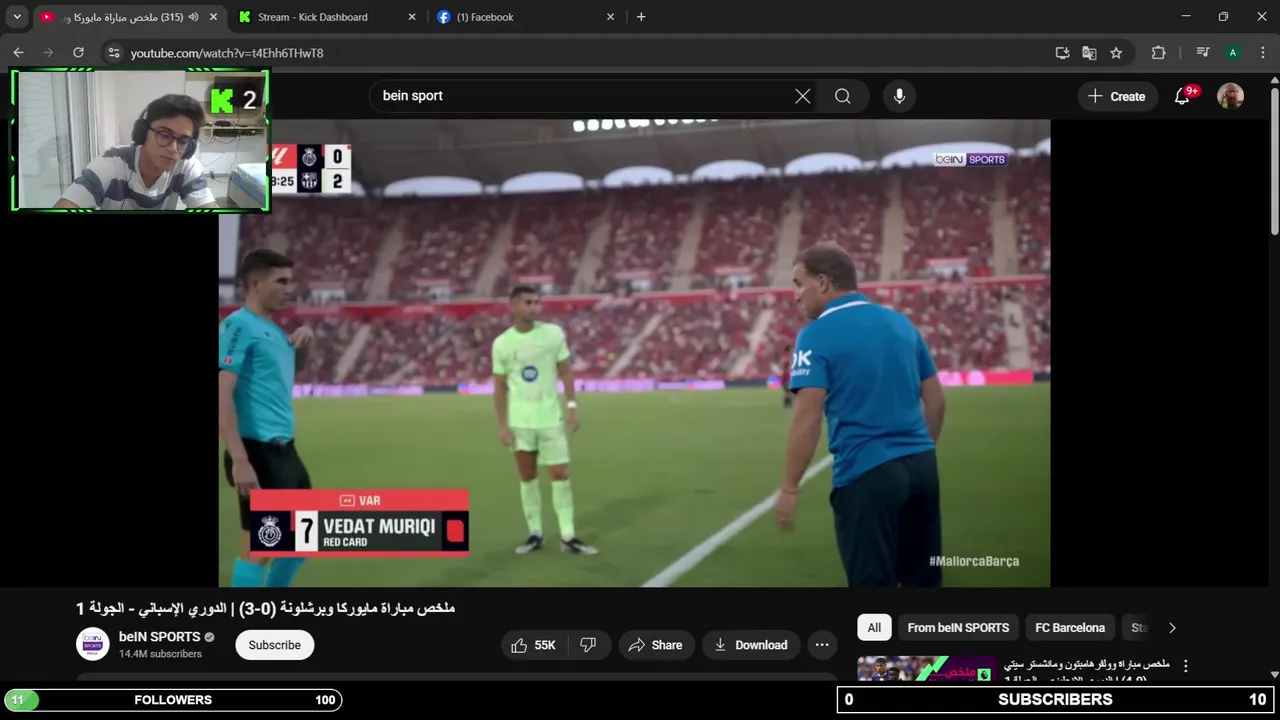Image resolution: width=1280 pixels, height=720 pixels.
Task: Click the Subscribers goal bar
Action: click(1057, 700)
